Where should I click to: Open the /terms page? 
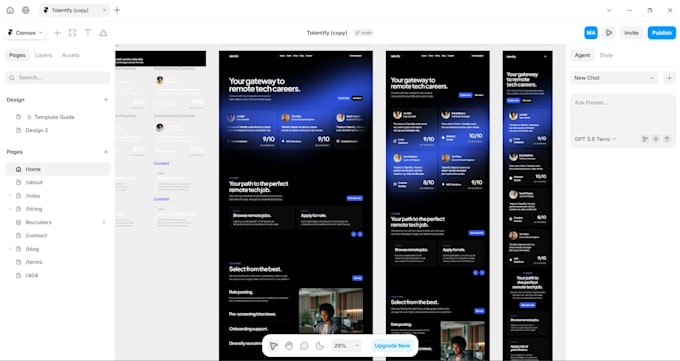(x=34, y=262)
